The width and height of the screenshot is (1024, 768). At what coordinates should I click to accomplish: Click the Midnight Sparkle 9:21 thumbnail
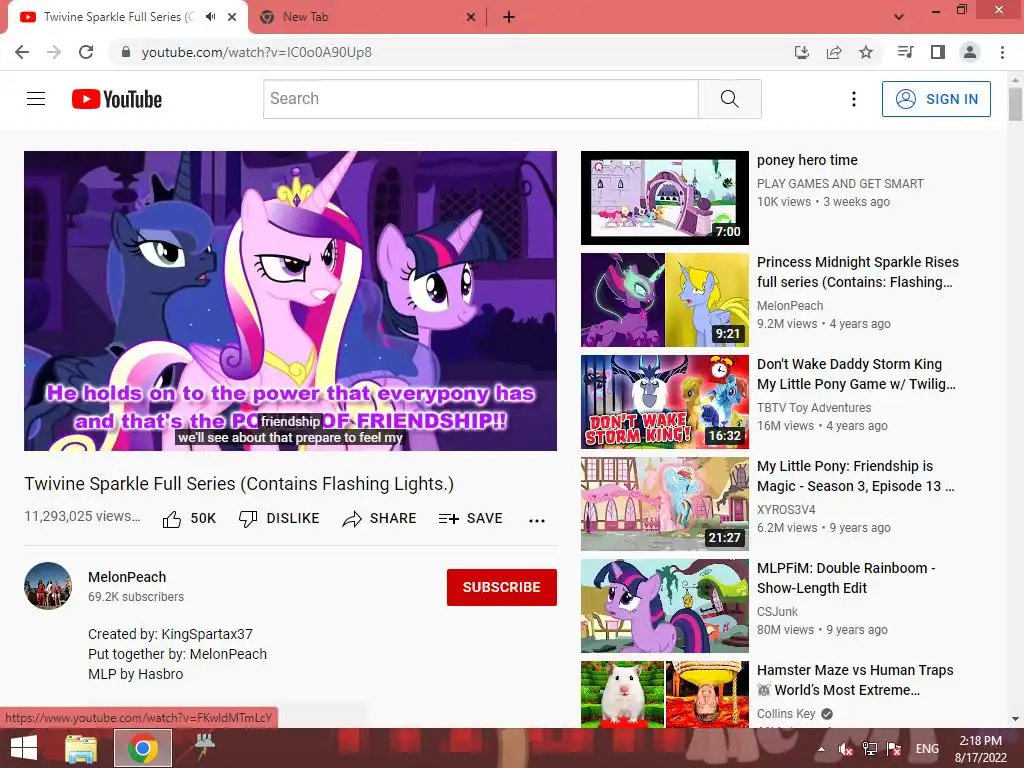665,300
